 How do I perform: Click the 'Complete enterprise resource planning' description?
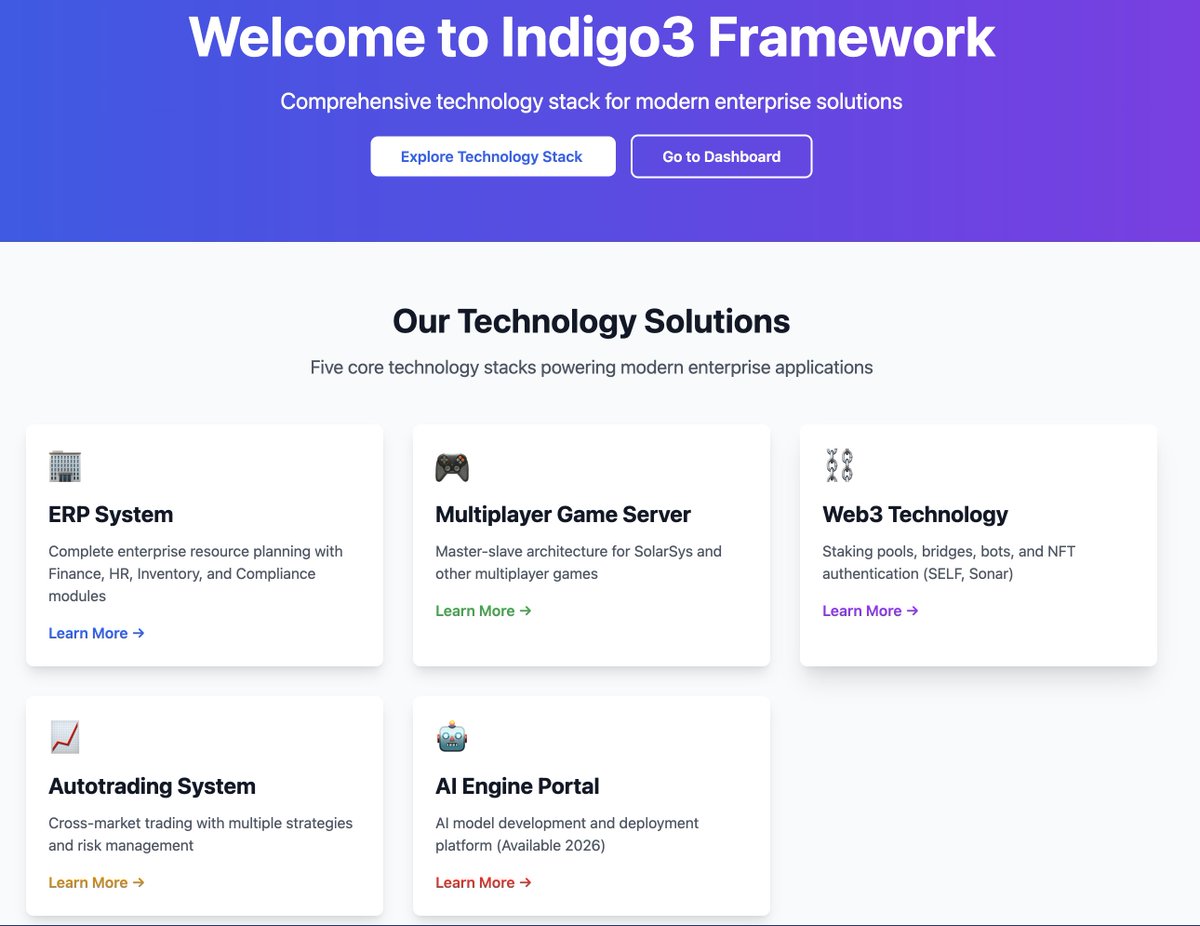tap(195, 573)
